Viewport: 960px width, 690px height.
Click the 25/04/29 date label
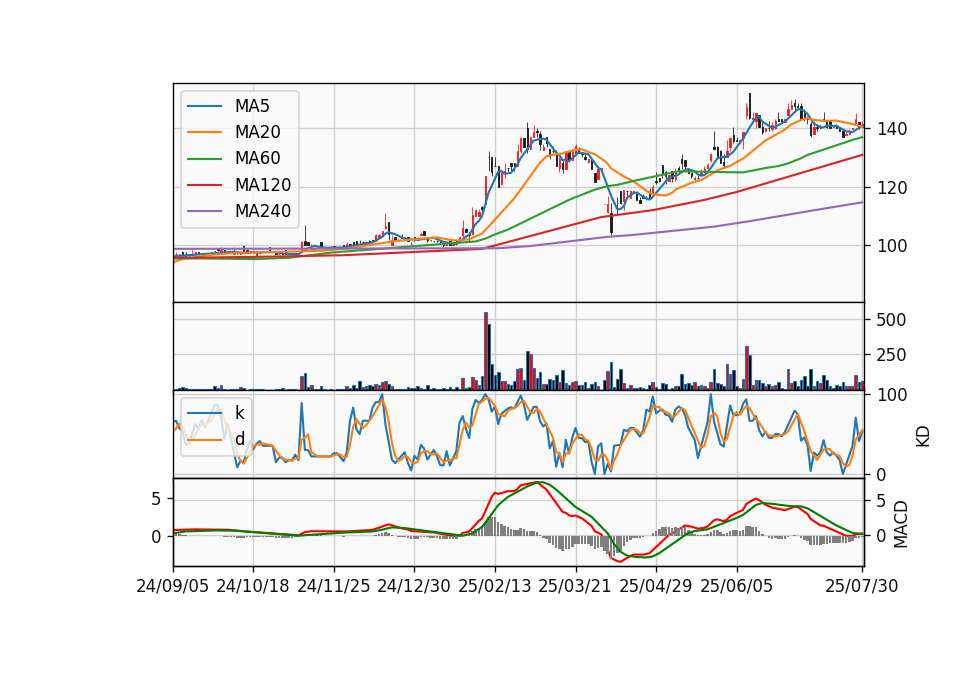click(656, 586)
